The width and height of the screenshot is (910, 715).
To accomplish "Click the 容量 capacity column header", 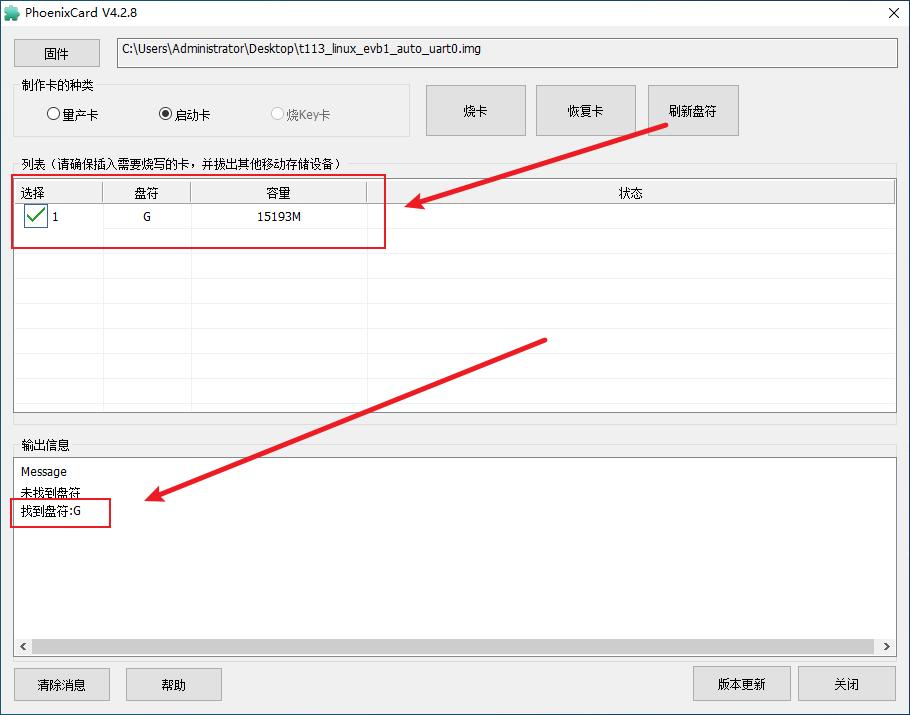I will click(x=278, y=192).
